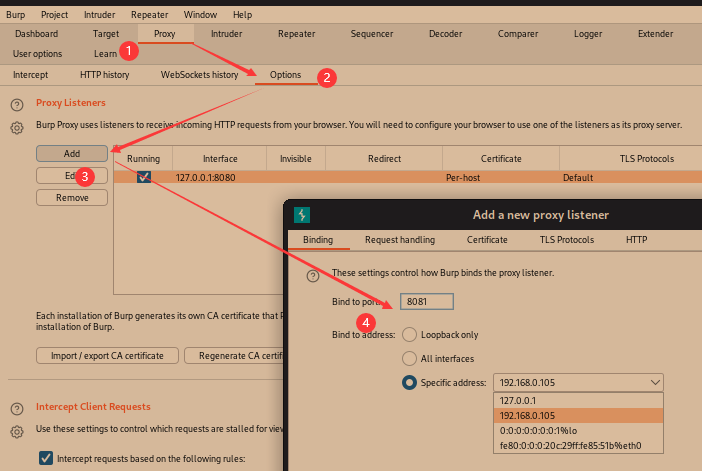Select Loopback only radio button
702x471 pixels.
click(x=409, y=334)
